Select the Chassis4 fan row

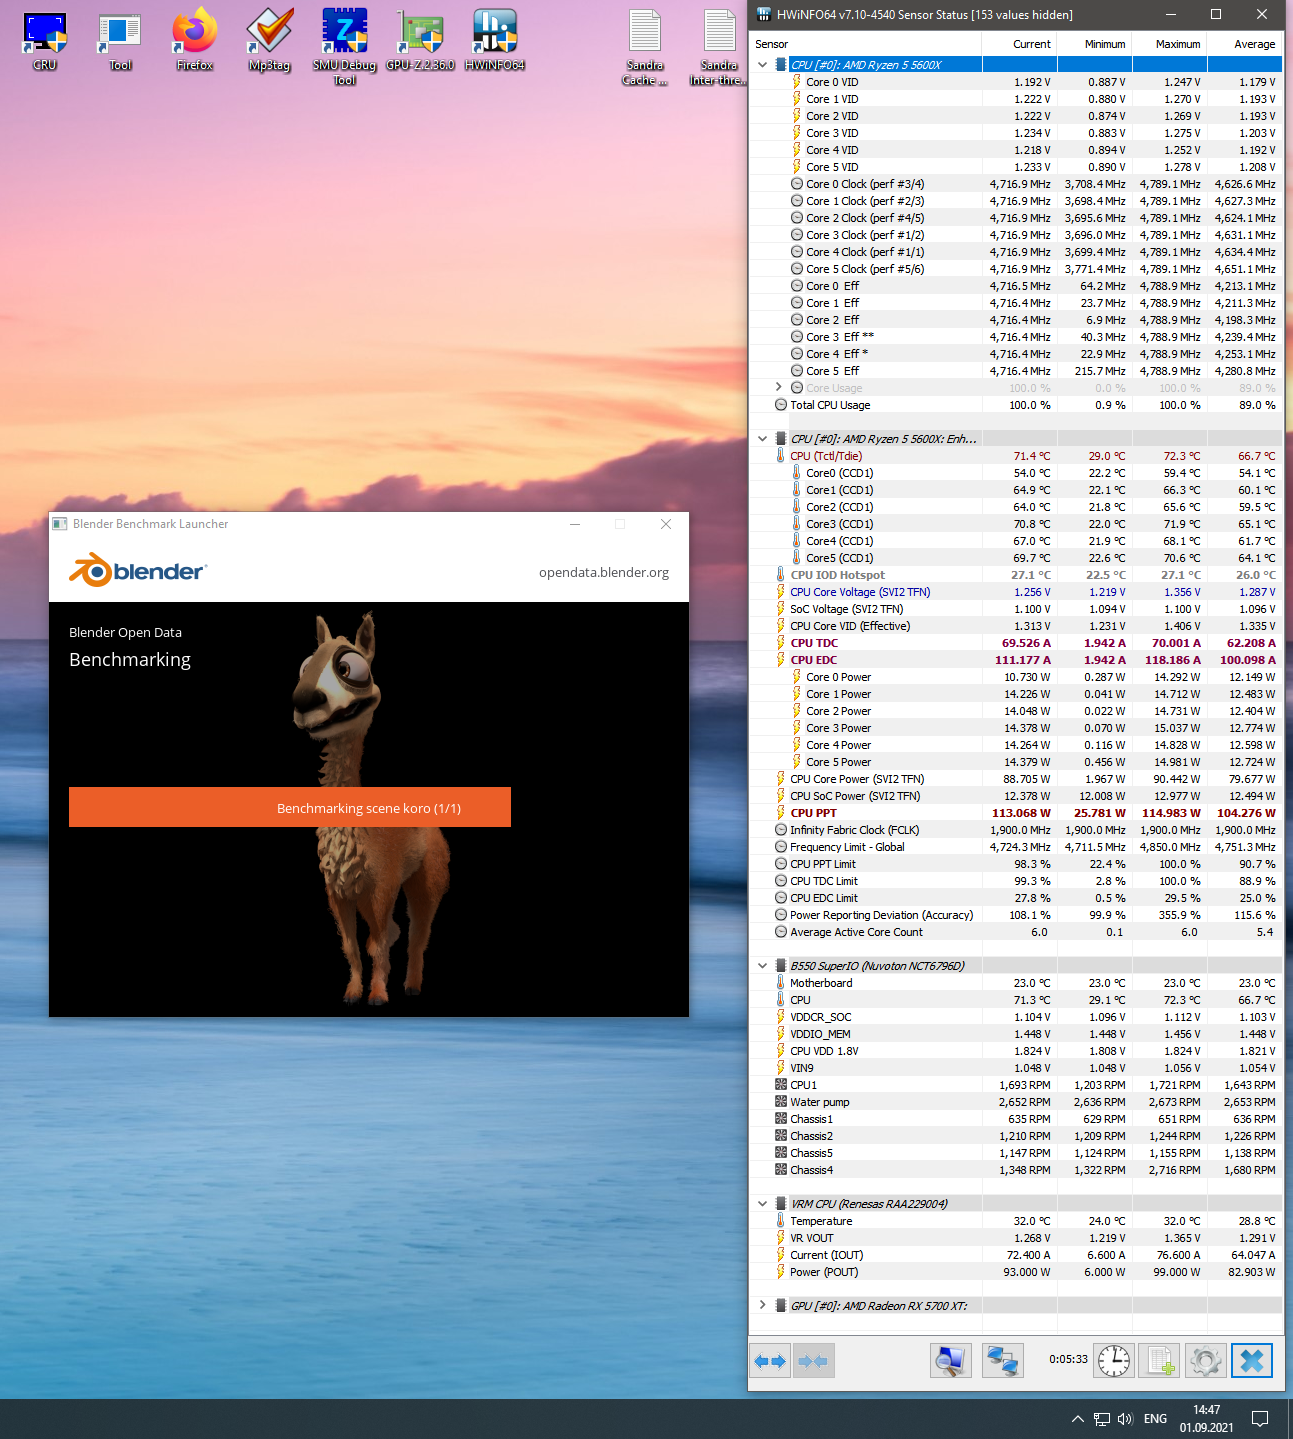pyautogui.click(x=1016, y=1170)
